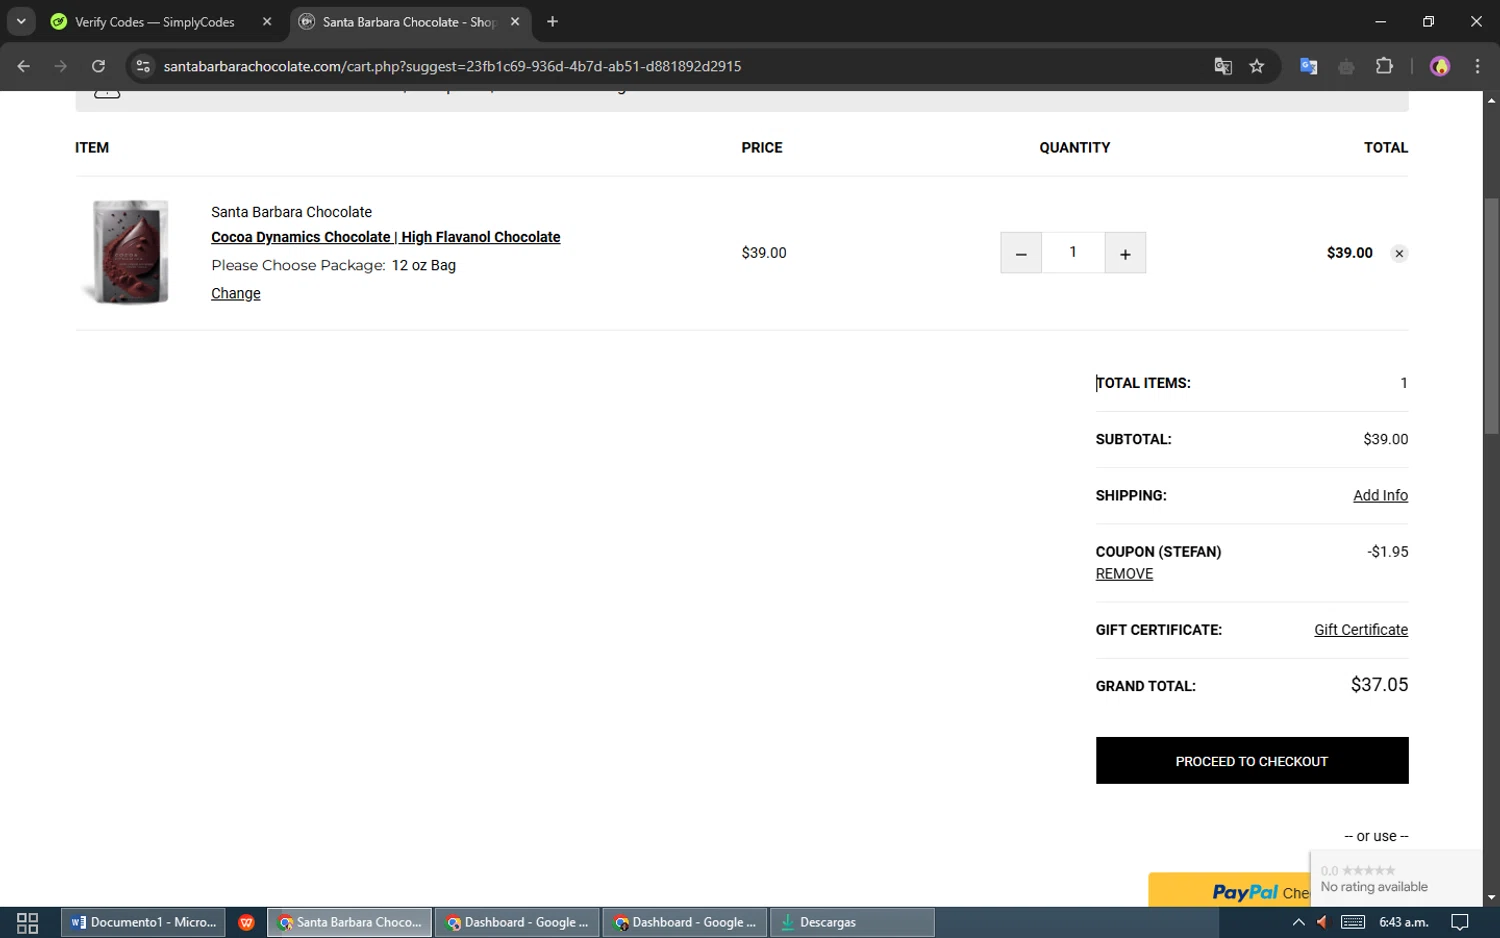1500x938 pixels.
Task: Click the address bar URL
Action: click(452, 66)
